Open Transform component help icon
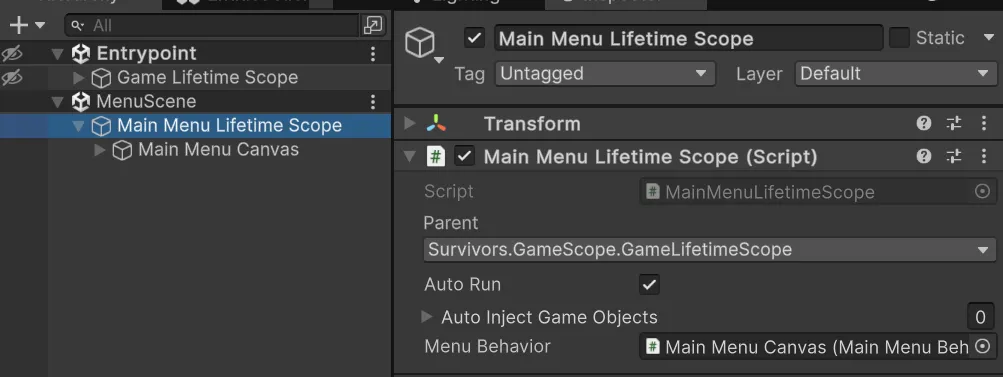 coord(924,124)
